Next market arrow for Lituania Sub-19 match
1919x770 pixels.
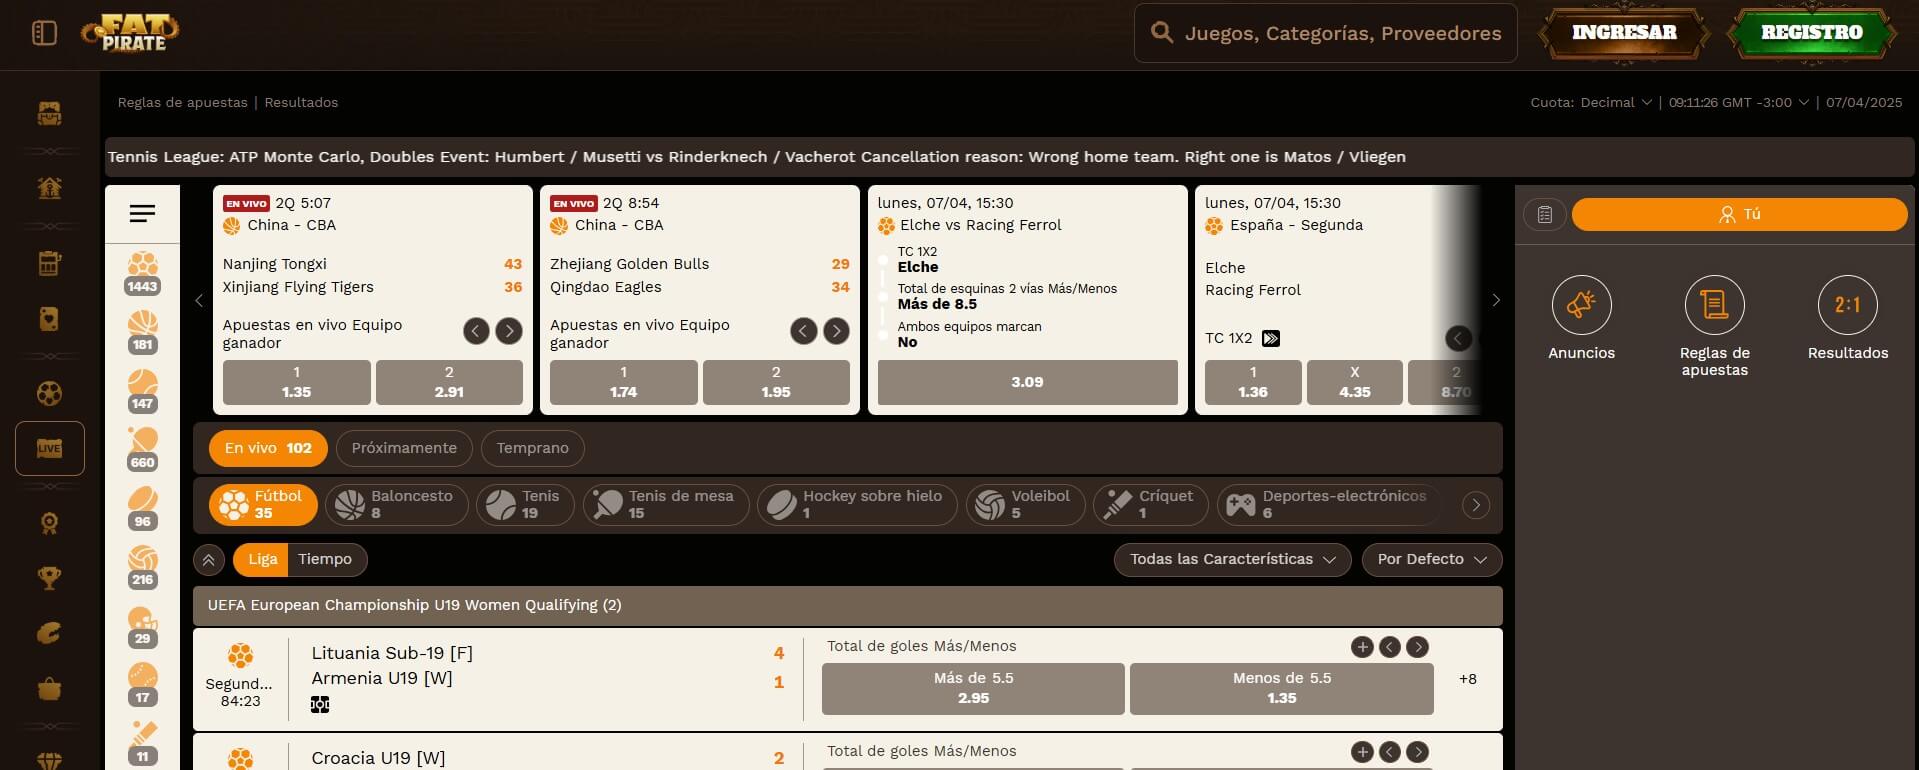click(1417, 647)
